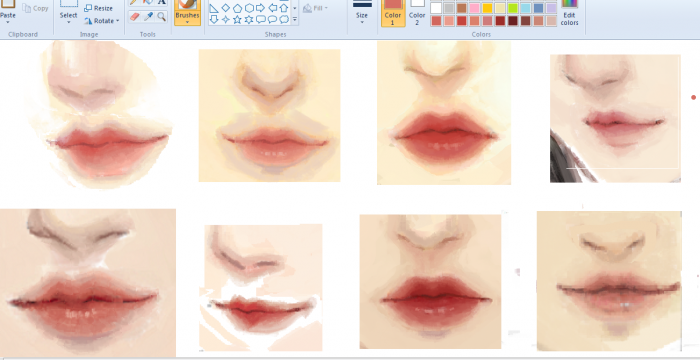Expand the Rotate menu
This screenshot has width=700, height=360.
(101, 21)
